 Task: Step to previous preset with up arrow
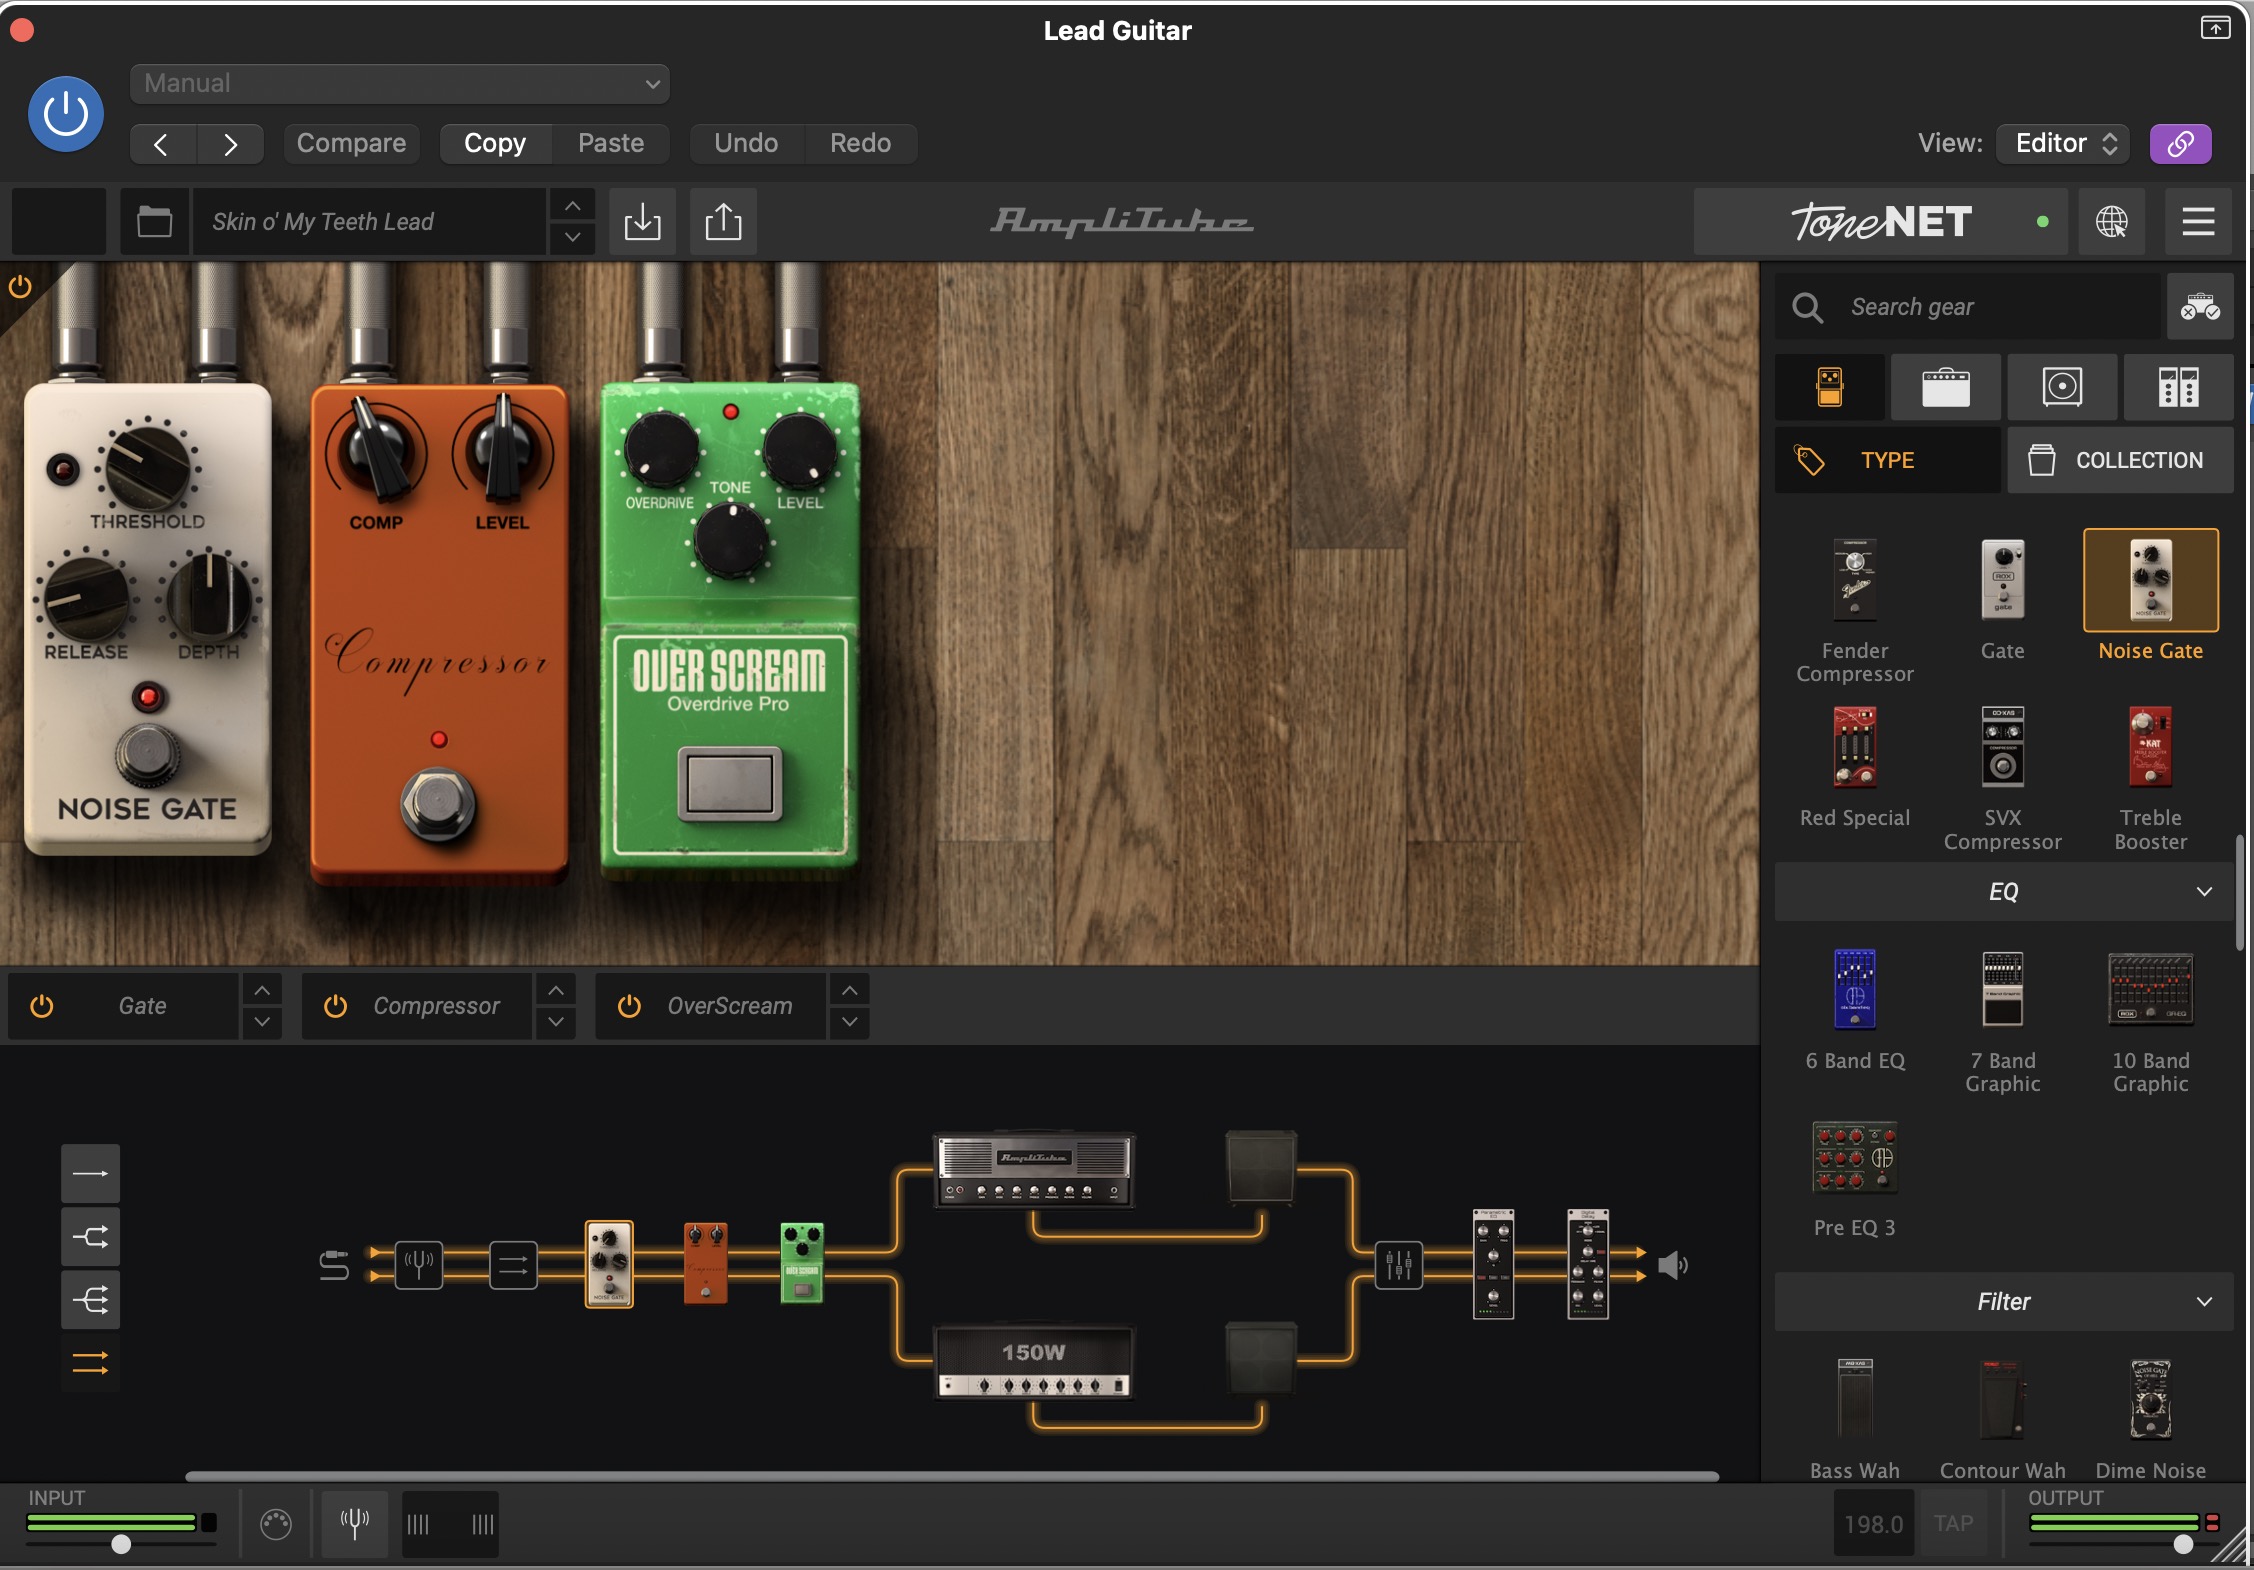pos(572,206)
